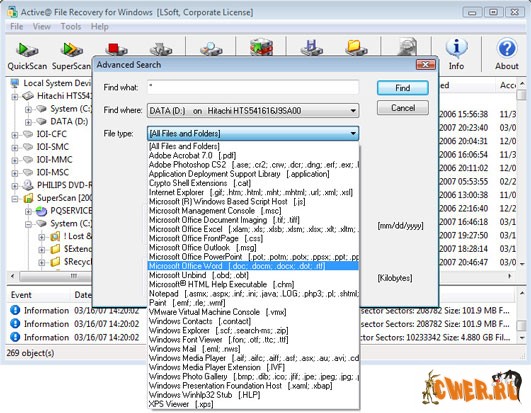
Task: Choose XPS Viewer [.xps] option
Action: 253,404
